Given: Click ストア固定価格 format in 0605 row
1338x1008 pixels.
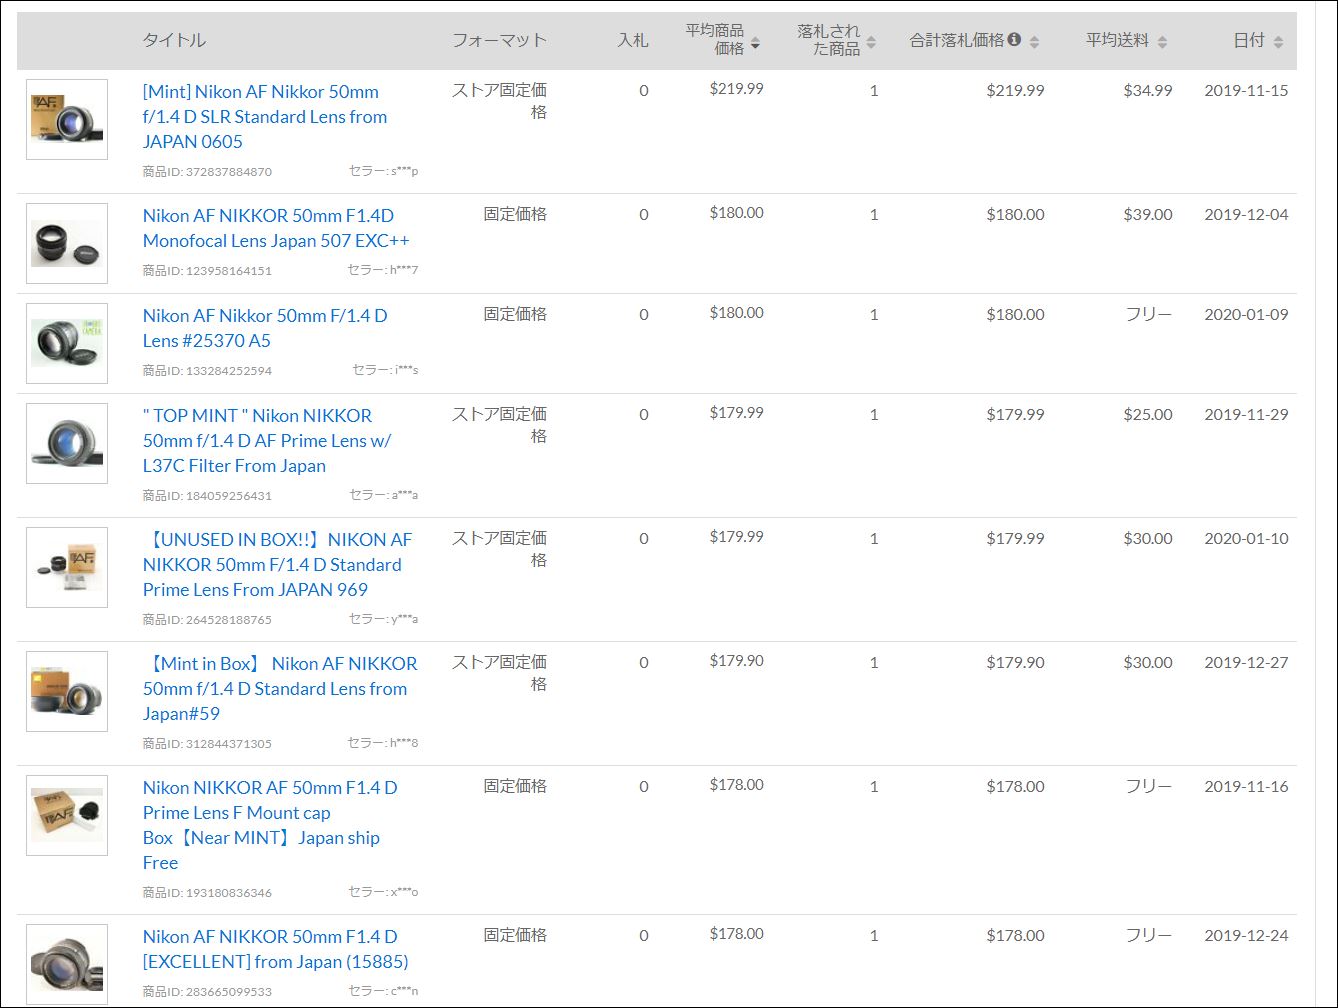Looking at the screenshot, I should click(x=499, y=101).
